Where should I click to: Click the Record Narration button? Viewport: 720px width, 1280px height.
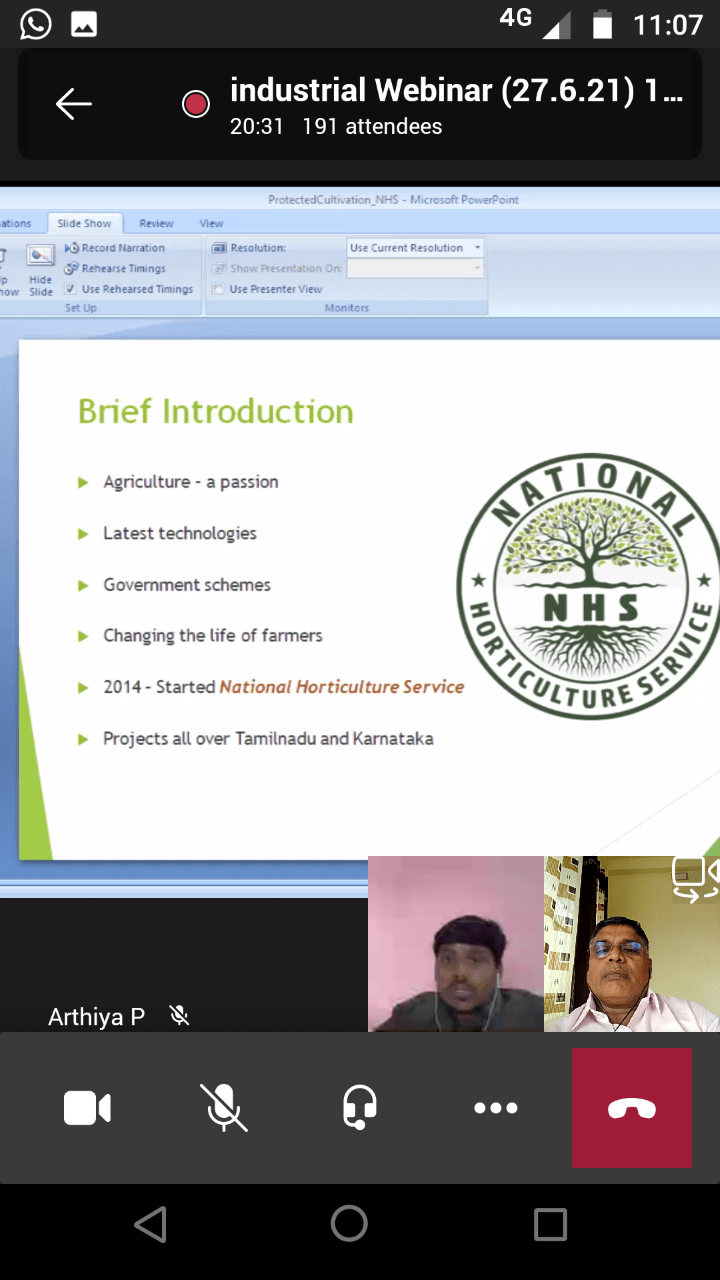(x=115, y=248)
